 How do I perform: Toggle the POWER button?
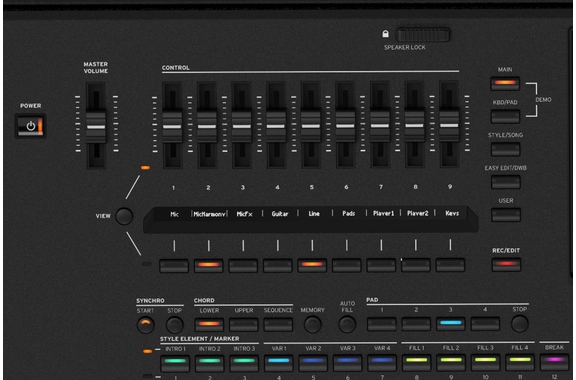(30, 126)
